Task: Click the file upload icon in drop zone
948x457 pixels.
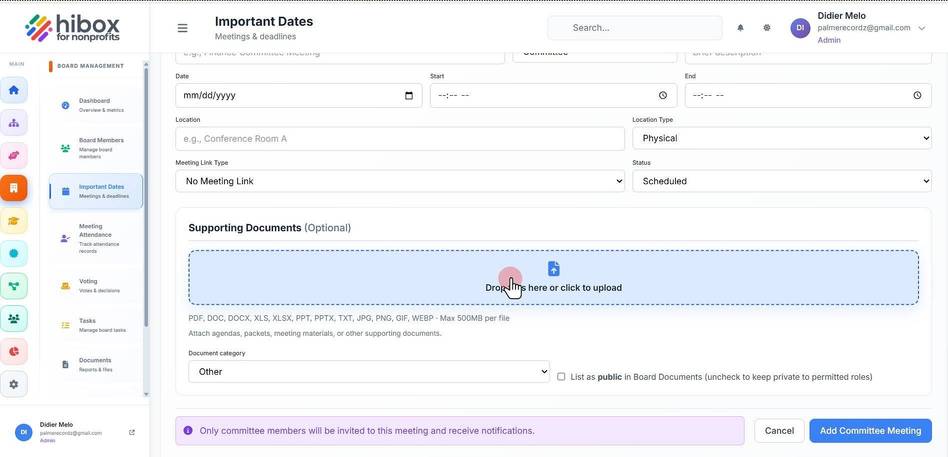Action: pyautogui.click(x=553, y=268)
